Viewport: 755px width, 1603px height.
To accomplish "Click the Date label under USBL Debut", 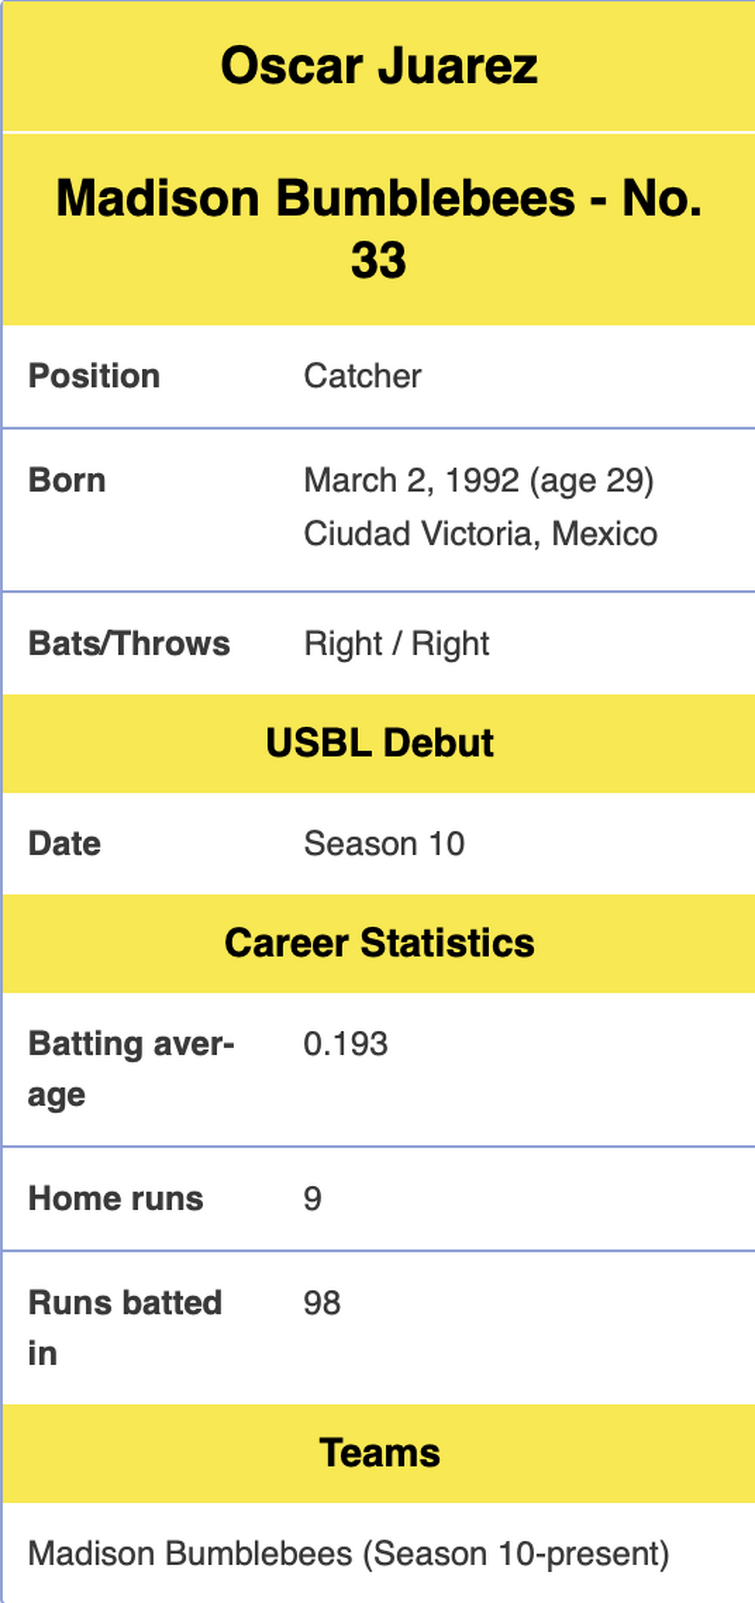I will click(x=64, y=843).
